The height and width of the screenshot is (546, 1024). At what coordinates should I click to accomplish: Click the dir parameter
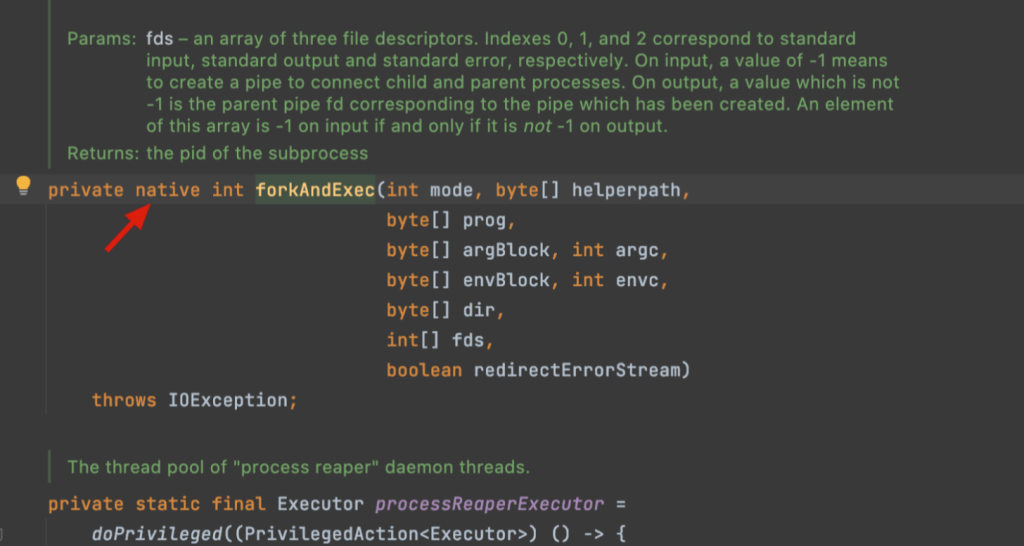(x=479, y=311)
